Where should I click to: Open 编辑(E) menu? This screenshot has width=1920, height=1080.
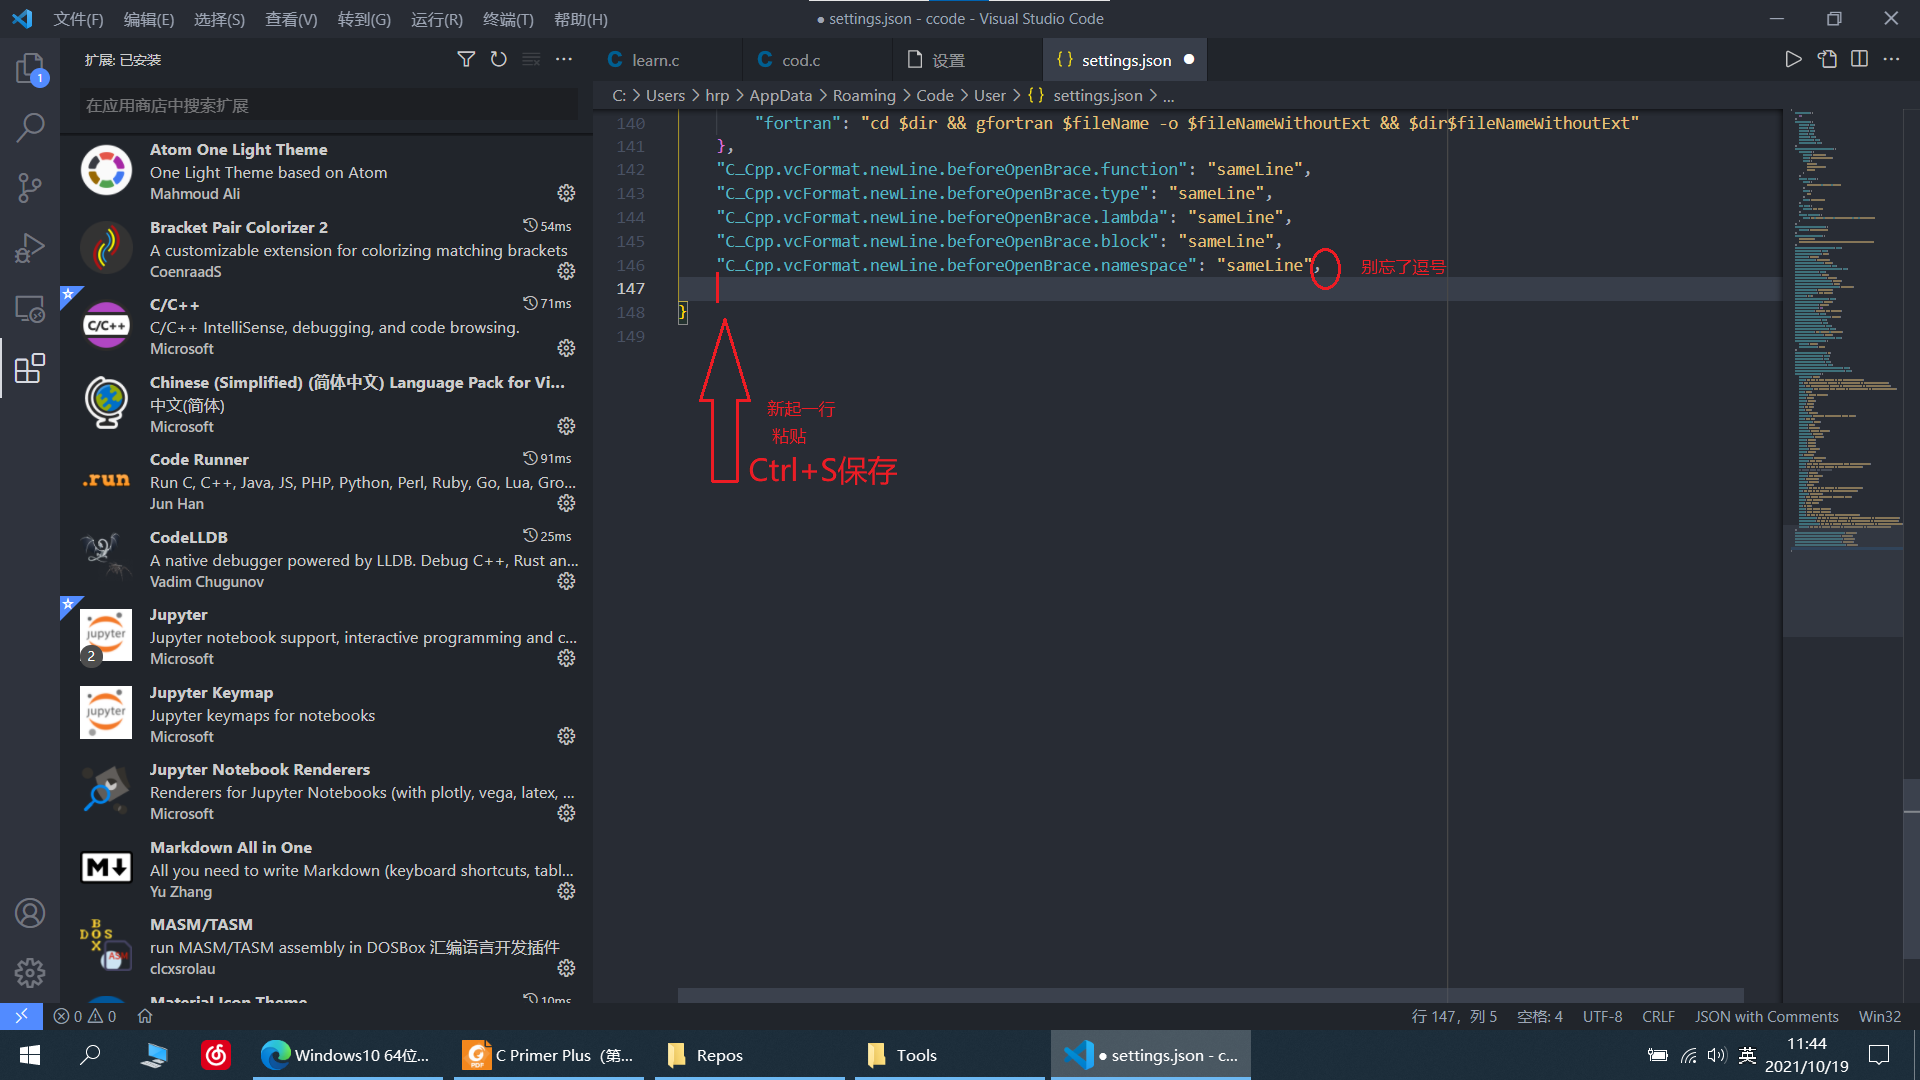pos(148,19)
